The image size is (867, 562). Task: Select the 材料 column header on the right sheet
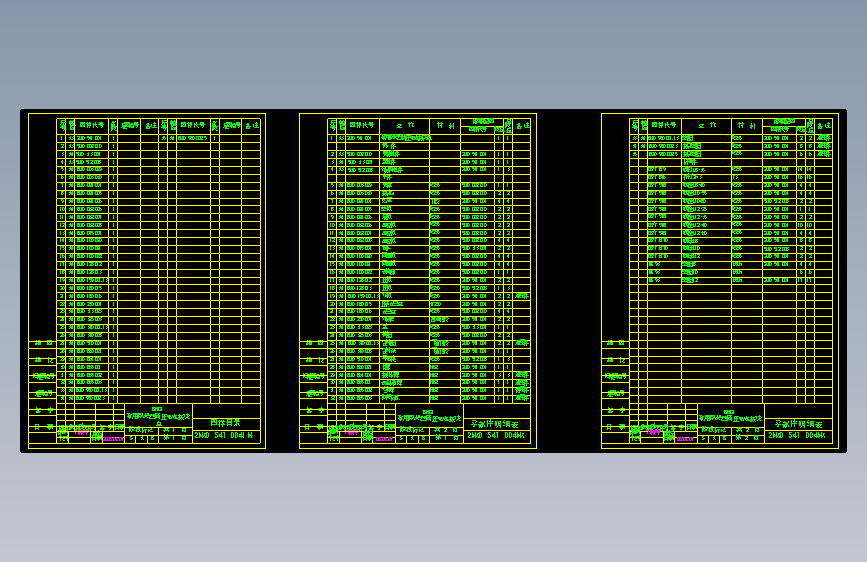[747, 126]
